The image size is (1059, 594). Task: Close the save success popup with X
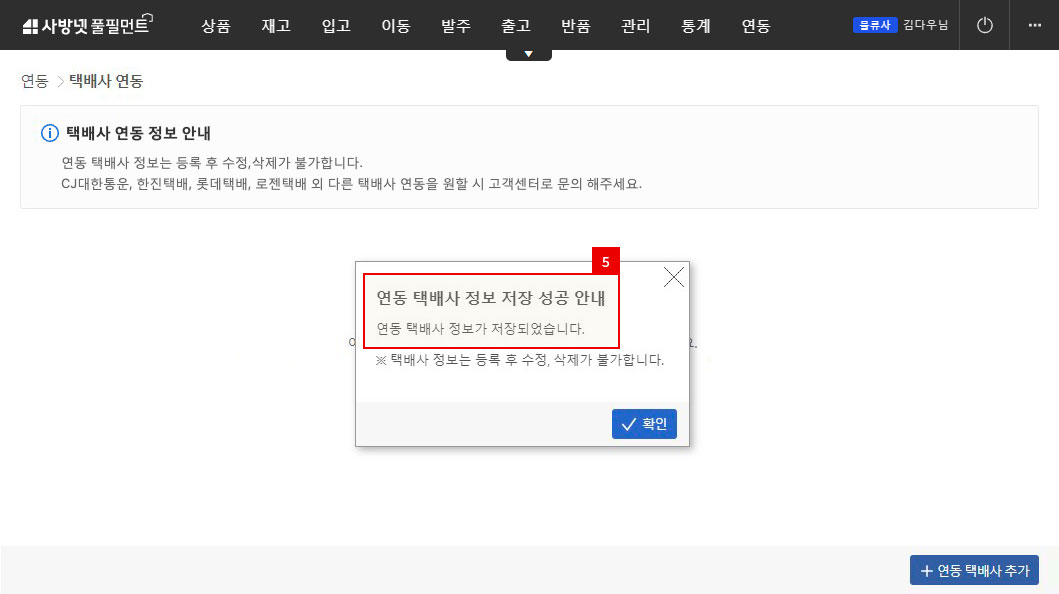pos(674,277)
